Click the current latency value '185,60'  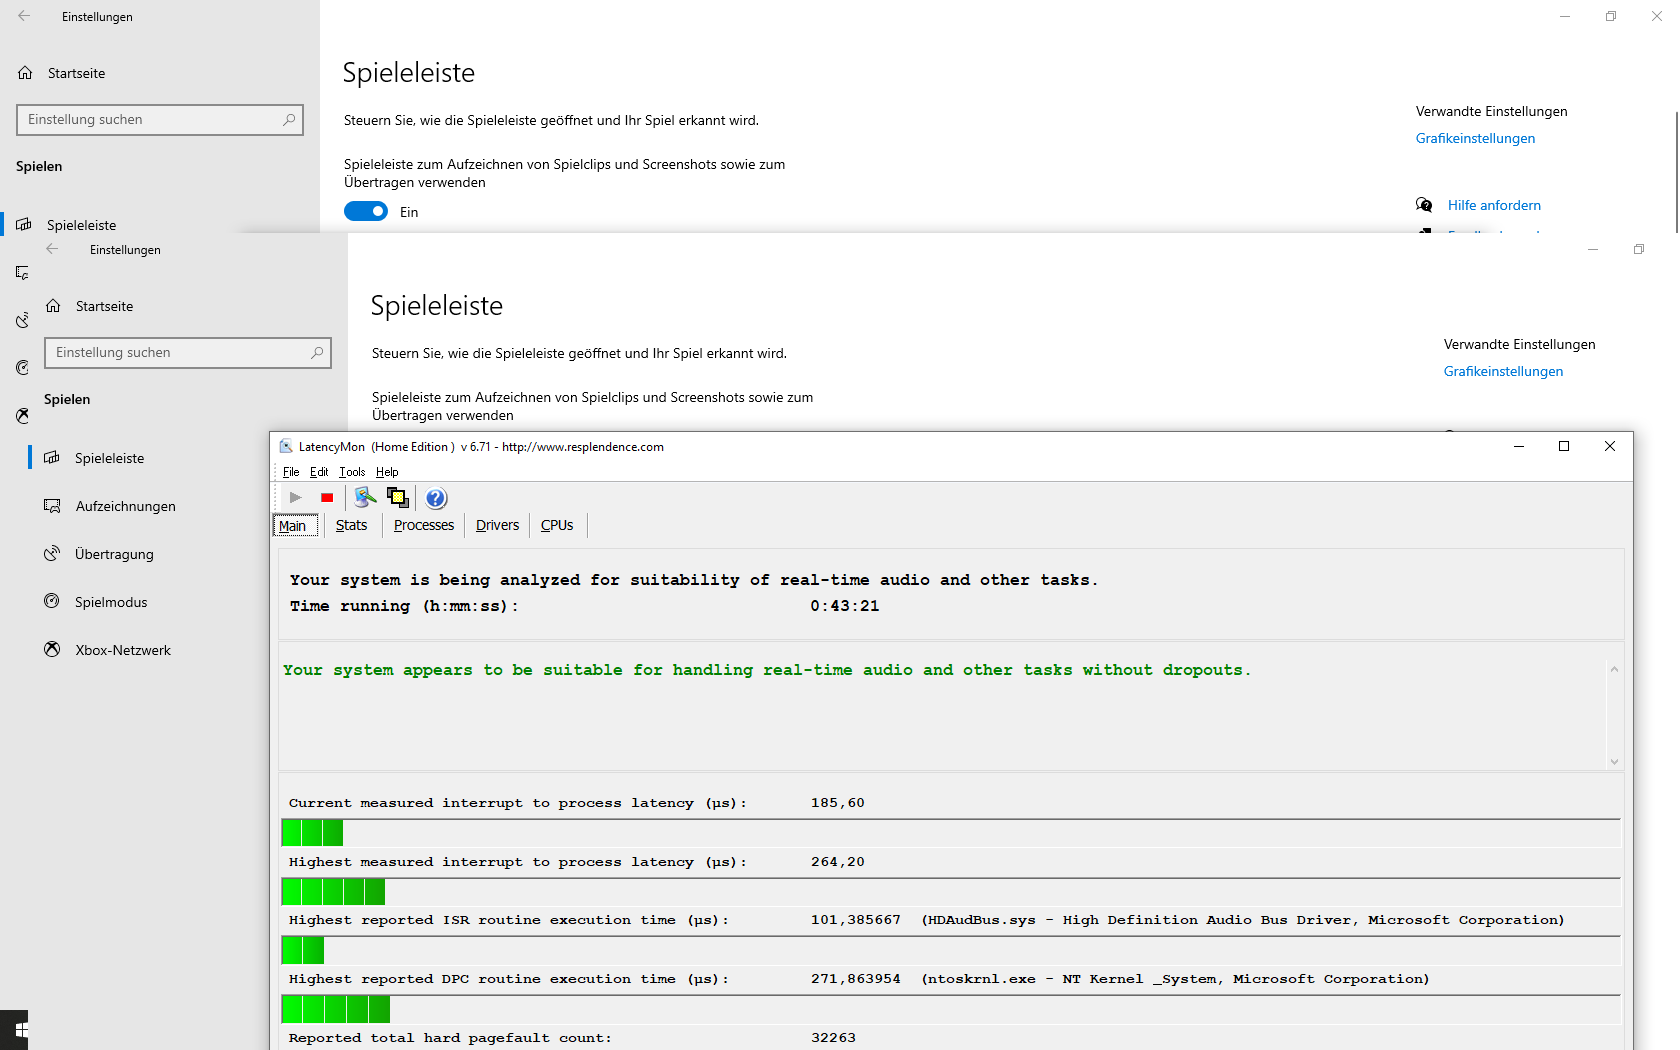(x=838, y=803)
